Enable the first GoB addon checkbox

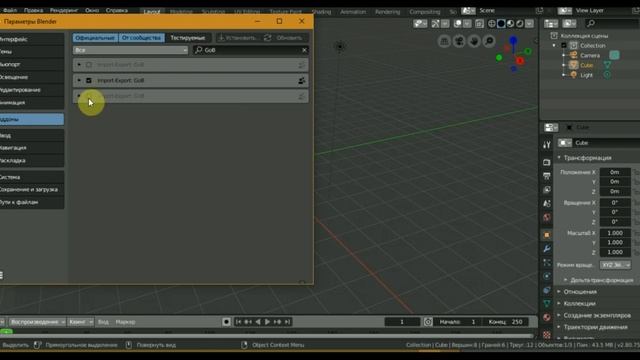(x=89, y=64)
